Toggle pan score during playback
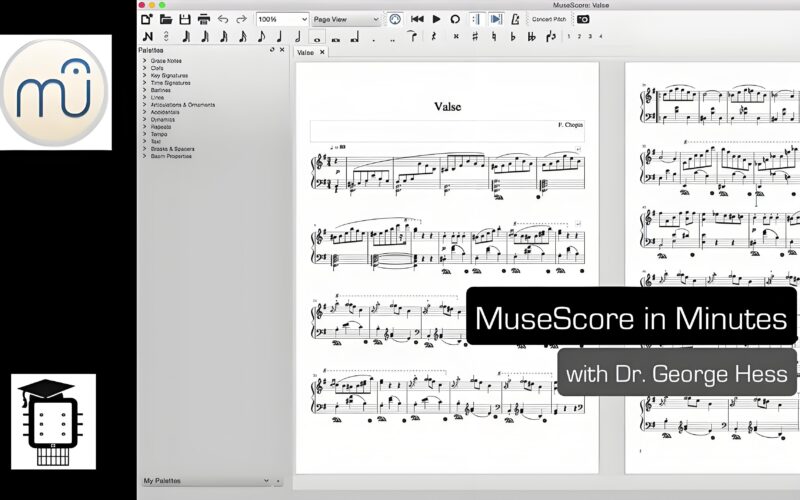 coord(495,19)
